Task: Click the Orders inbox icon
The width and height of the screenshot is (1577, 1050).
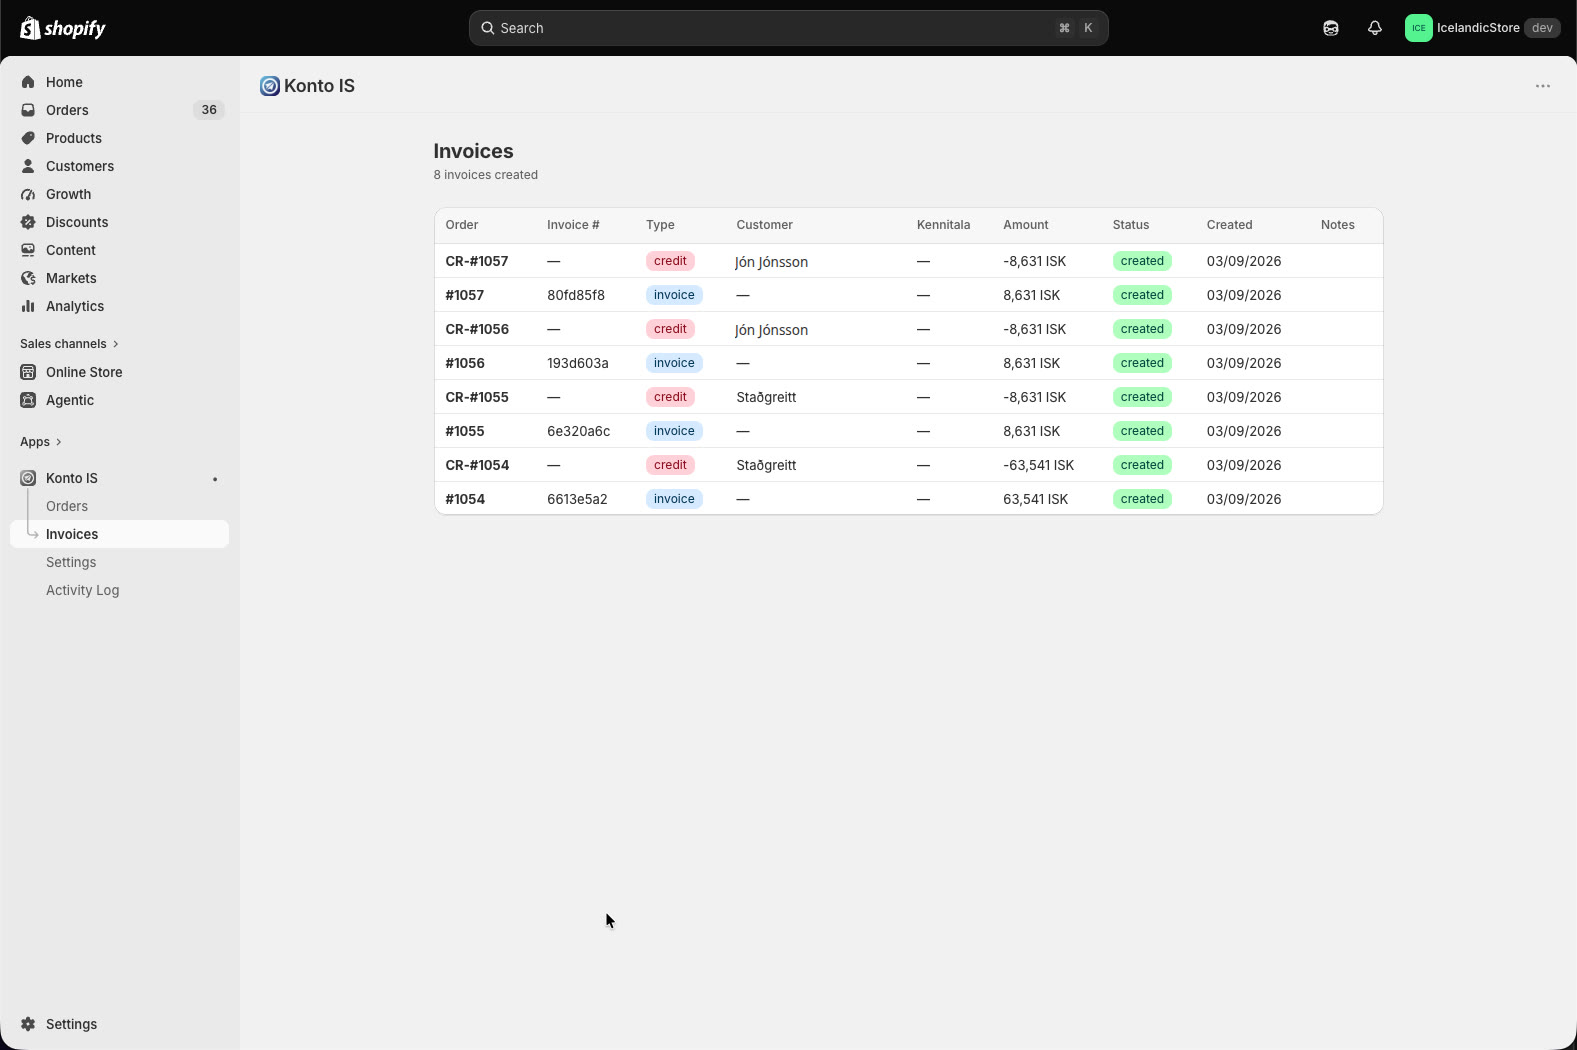Action: (28, 110)
